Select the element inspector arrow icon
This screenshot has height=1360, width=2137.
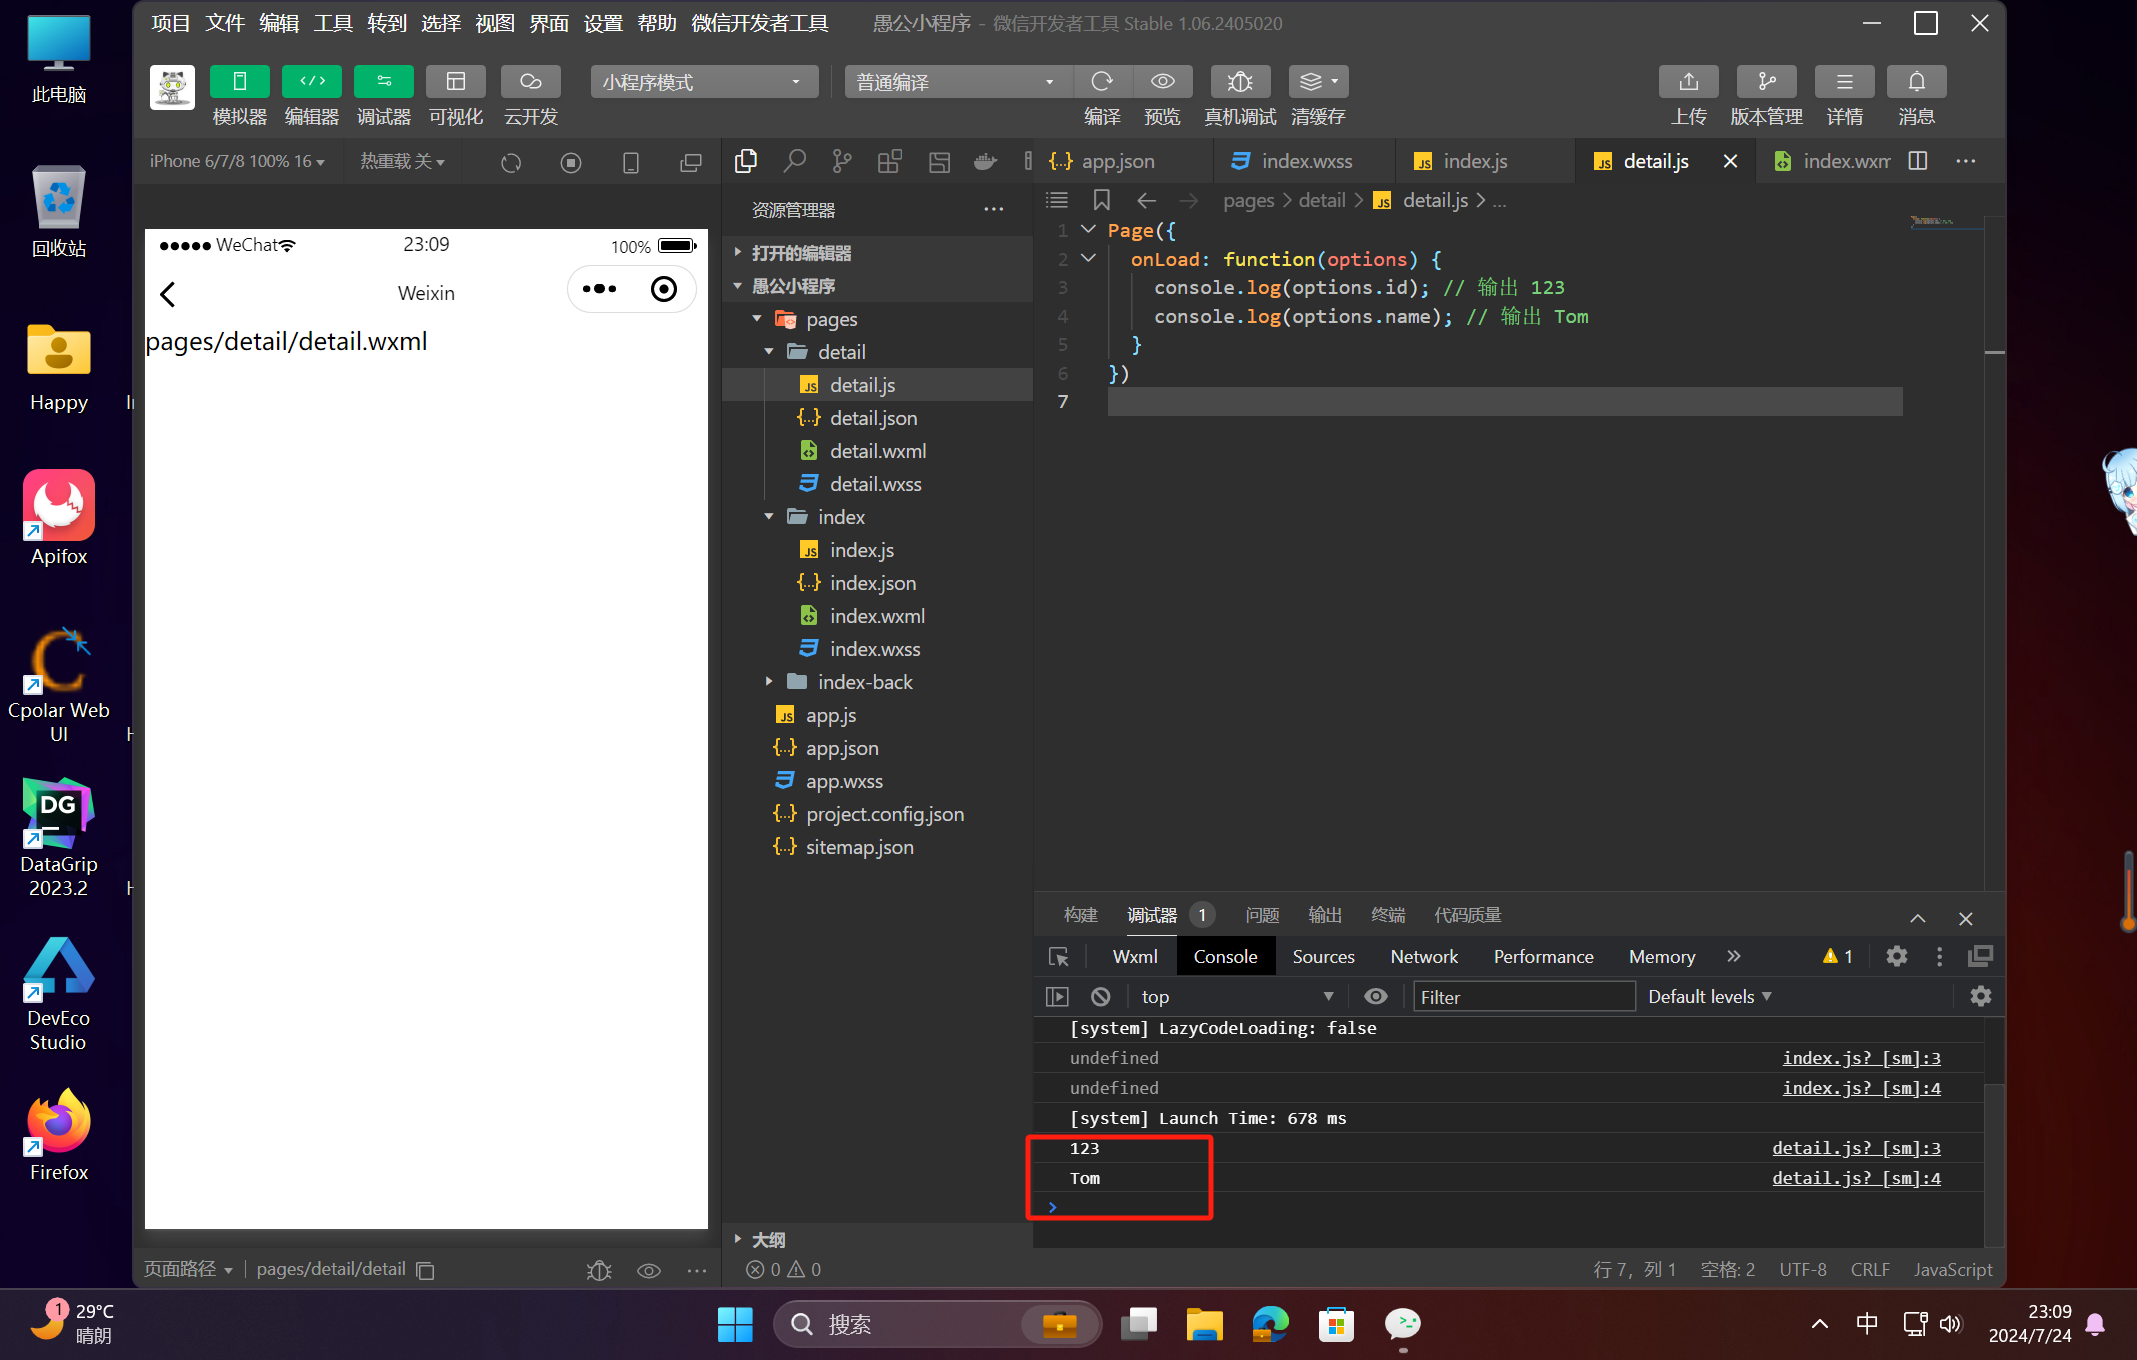(1058, 957)
